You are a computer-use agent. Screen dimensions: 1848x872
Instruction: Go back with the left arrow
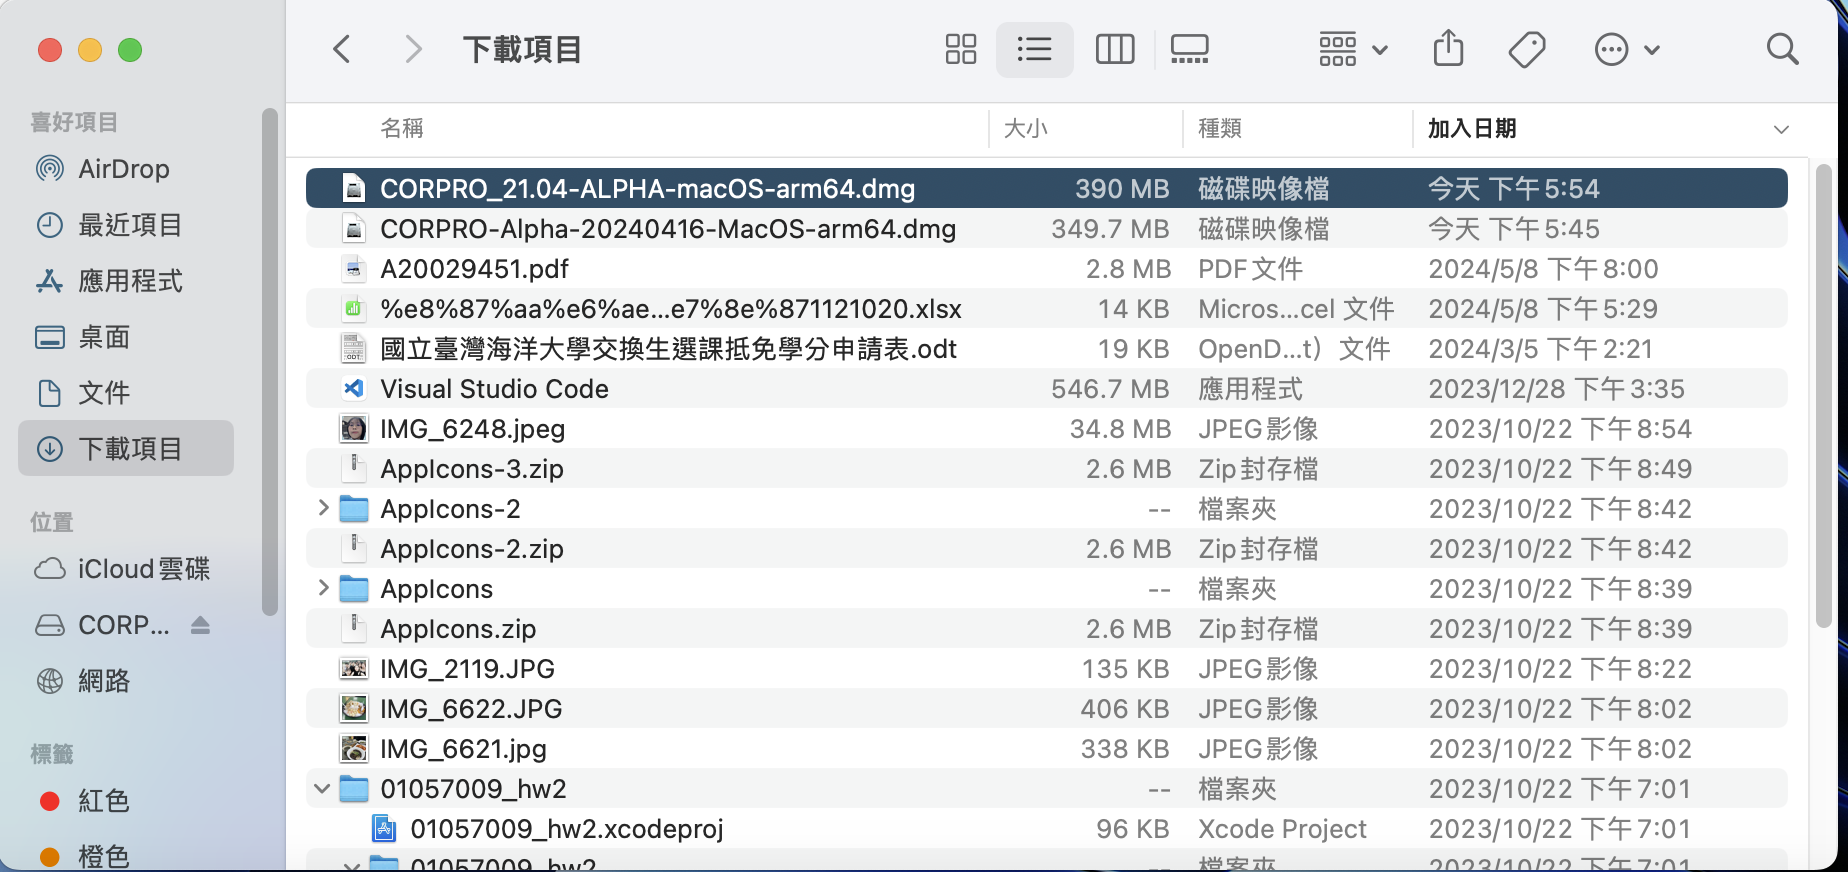[342, 49]
